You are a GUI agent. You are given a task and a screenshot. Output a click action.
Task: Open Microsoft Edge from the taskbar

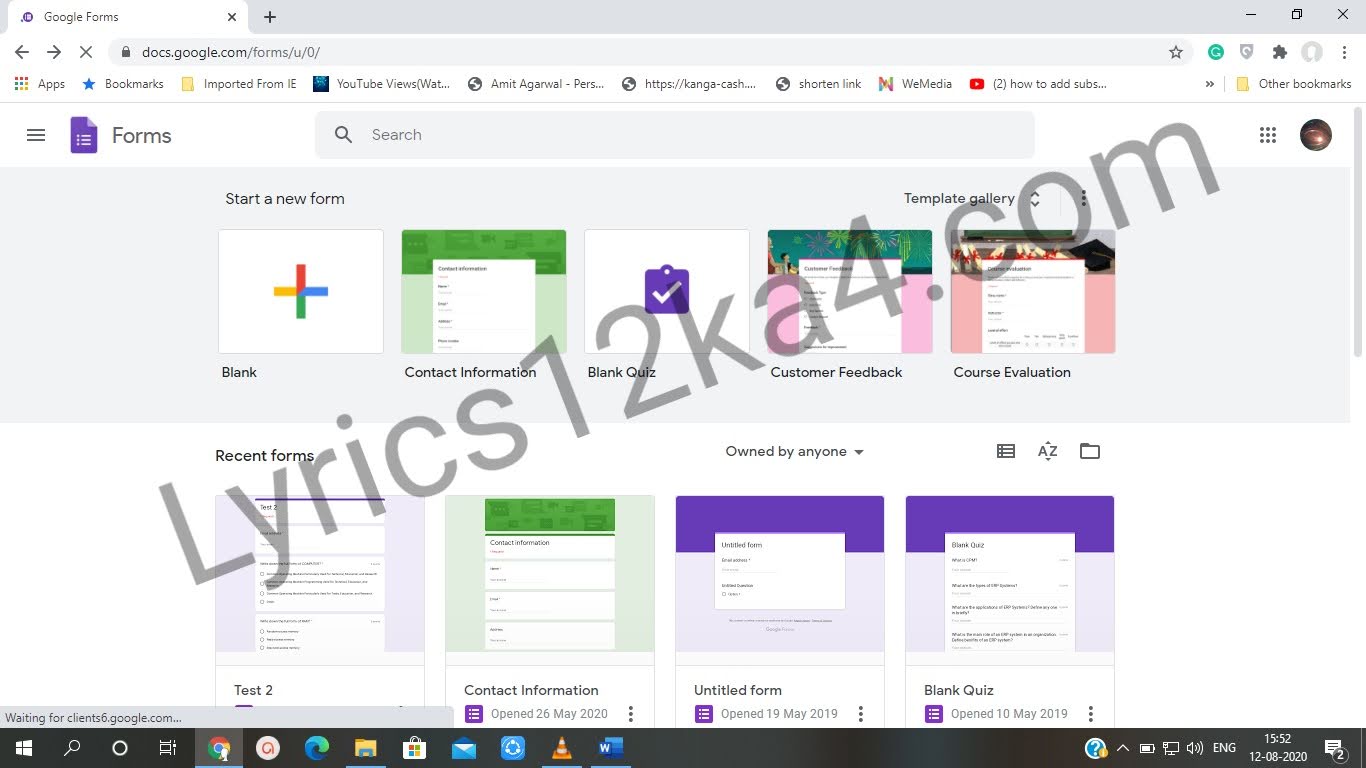pos(316,748)
